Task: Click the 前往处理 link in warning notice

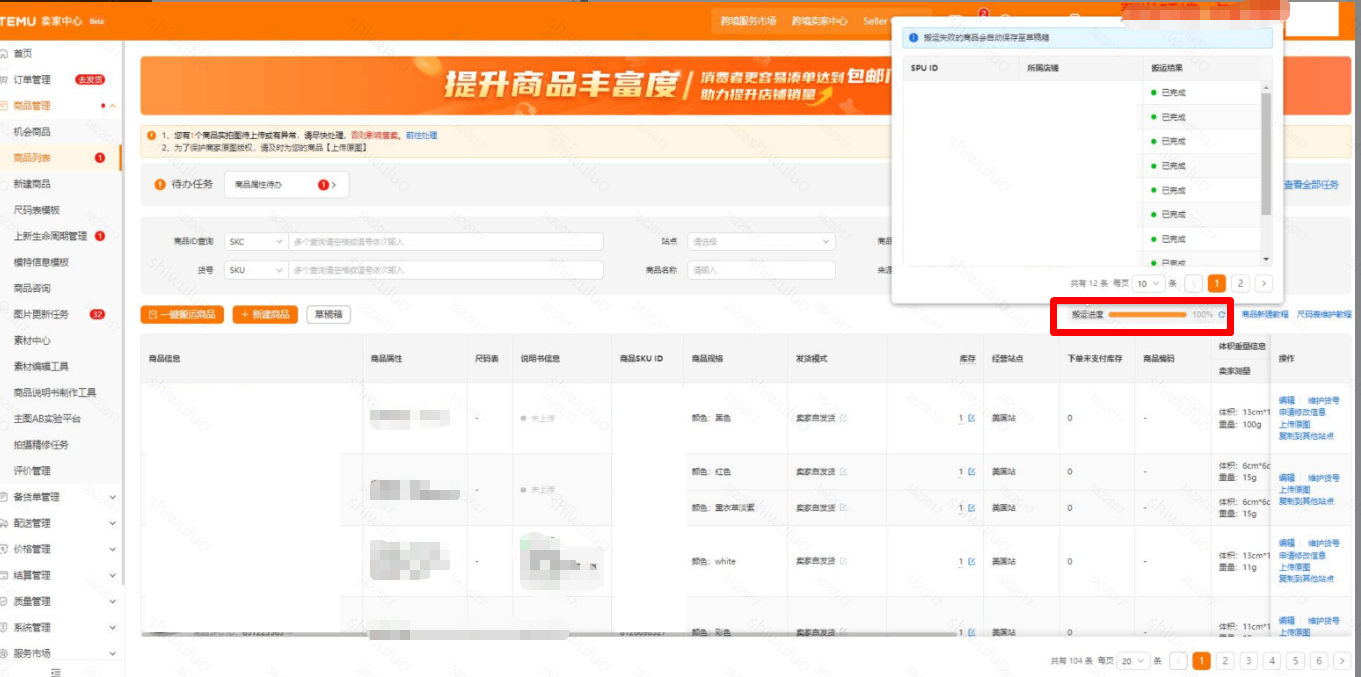Action: 421,135
